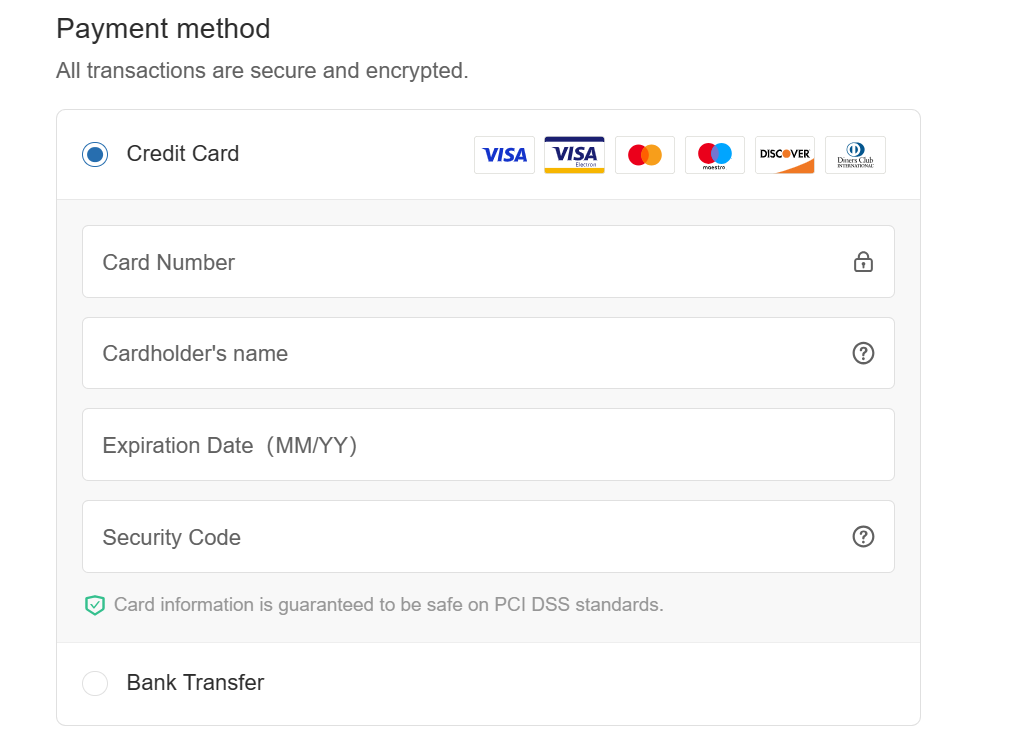Open Security Code help question mark
This screenshot has width=1034, height=754.
coord(863,537)
